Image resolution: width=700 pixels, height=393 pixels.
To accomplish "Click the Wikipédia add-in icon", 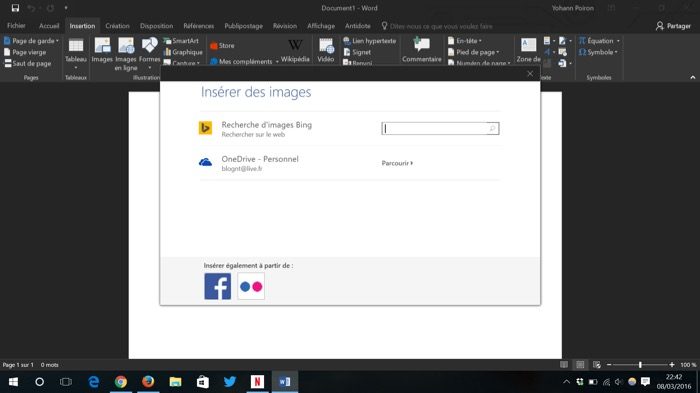I will click(x=295, y=50).
